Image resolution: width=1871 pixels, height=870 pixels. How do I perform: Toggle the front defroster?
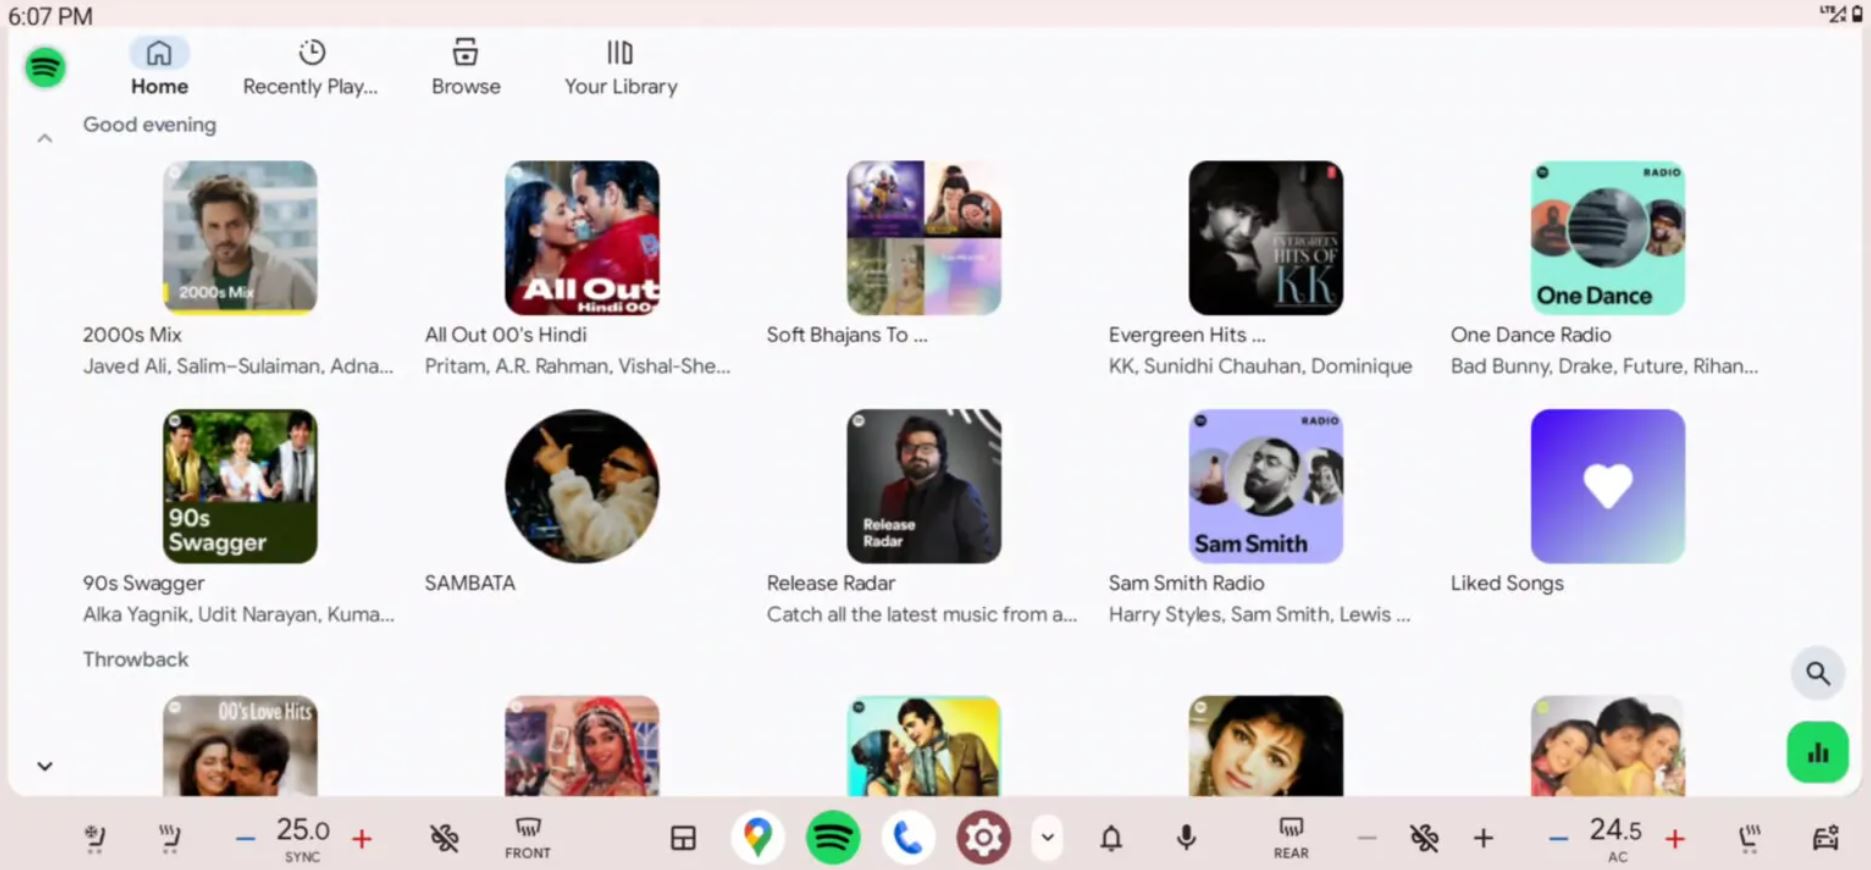tap(527, 837)
